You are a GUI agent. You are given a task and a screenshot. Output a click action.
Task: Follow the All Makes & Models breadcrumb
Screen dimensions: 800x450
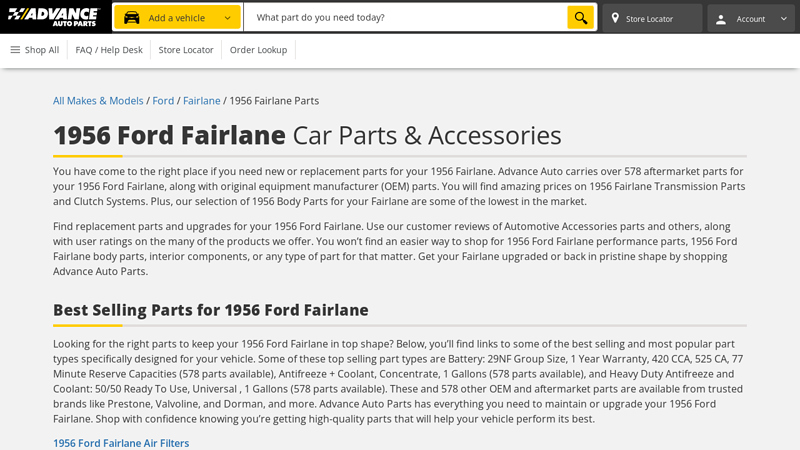point(98,101)
